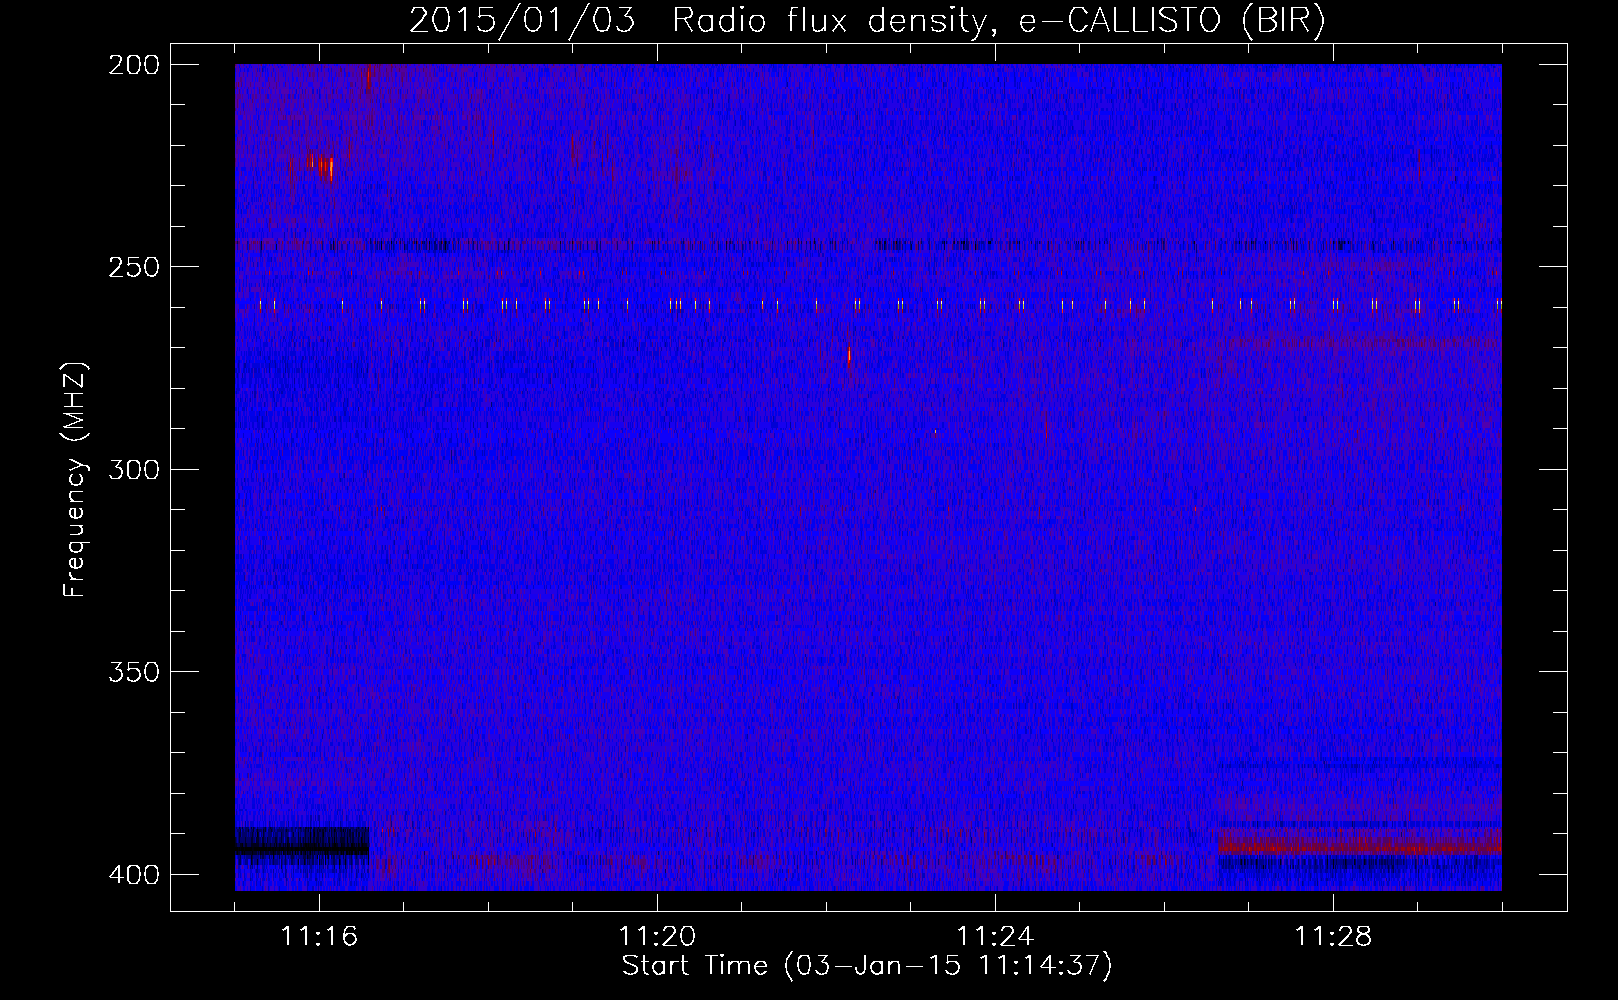Click the 11:16 time tick label
Image resolution: width=1618 pixels, height=1000 pixels.
click(x=319, y=936)
